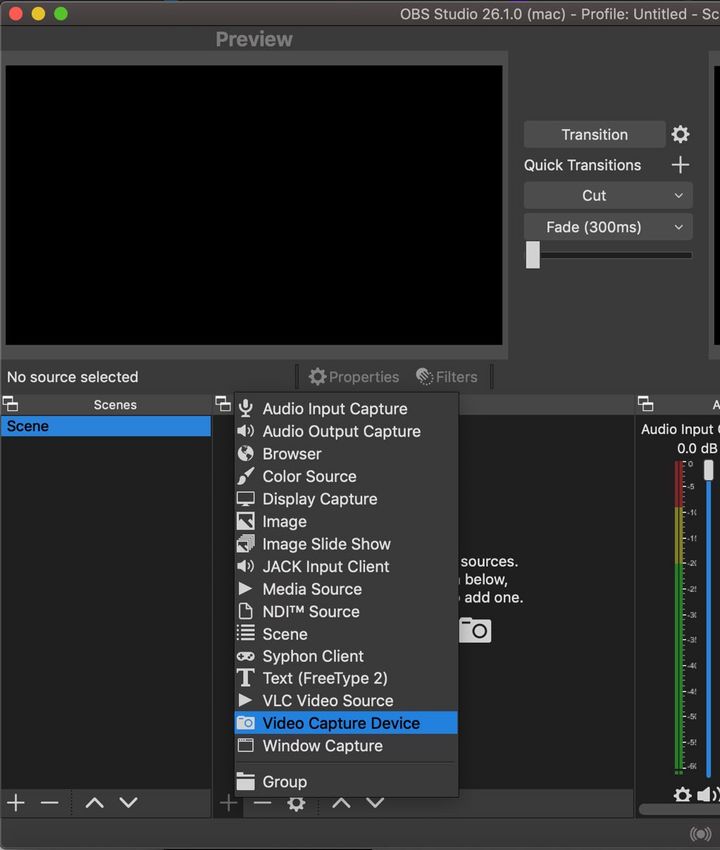This screenshot has height=850, width=720.
Task: Move scene up with the up arrow
Action: [95, 802]
